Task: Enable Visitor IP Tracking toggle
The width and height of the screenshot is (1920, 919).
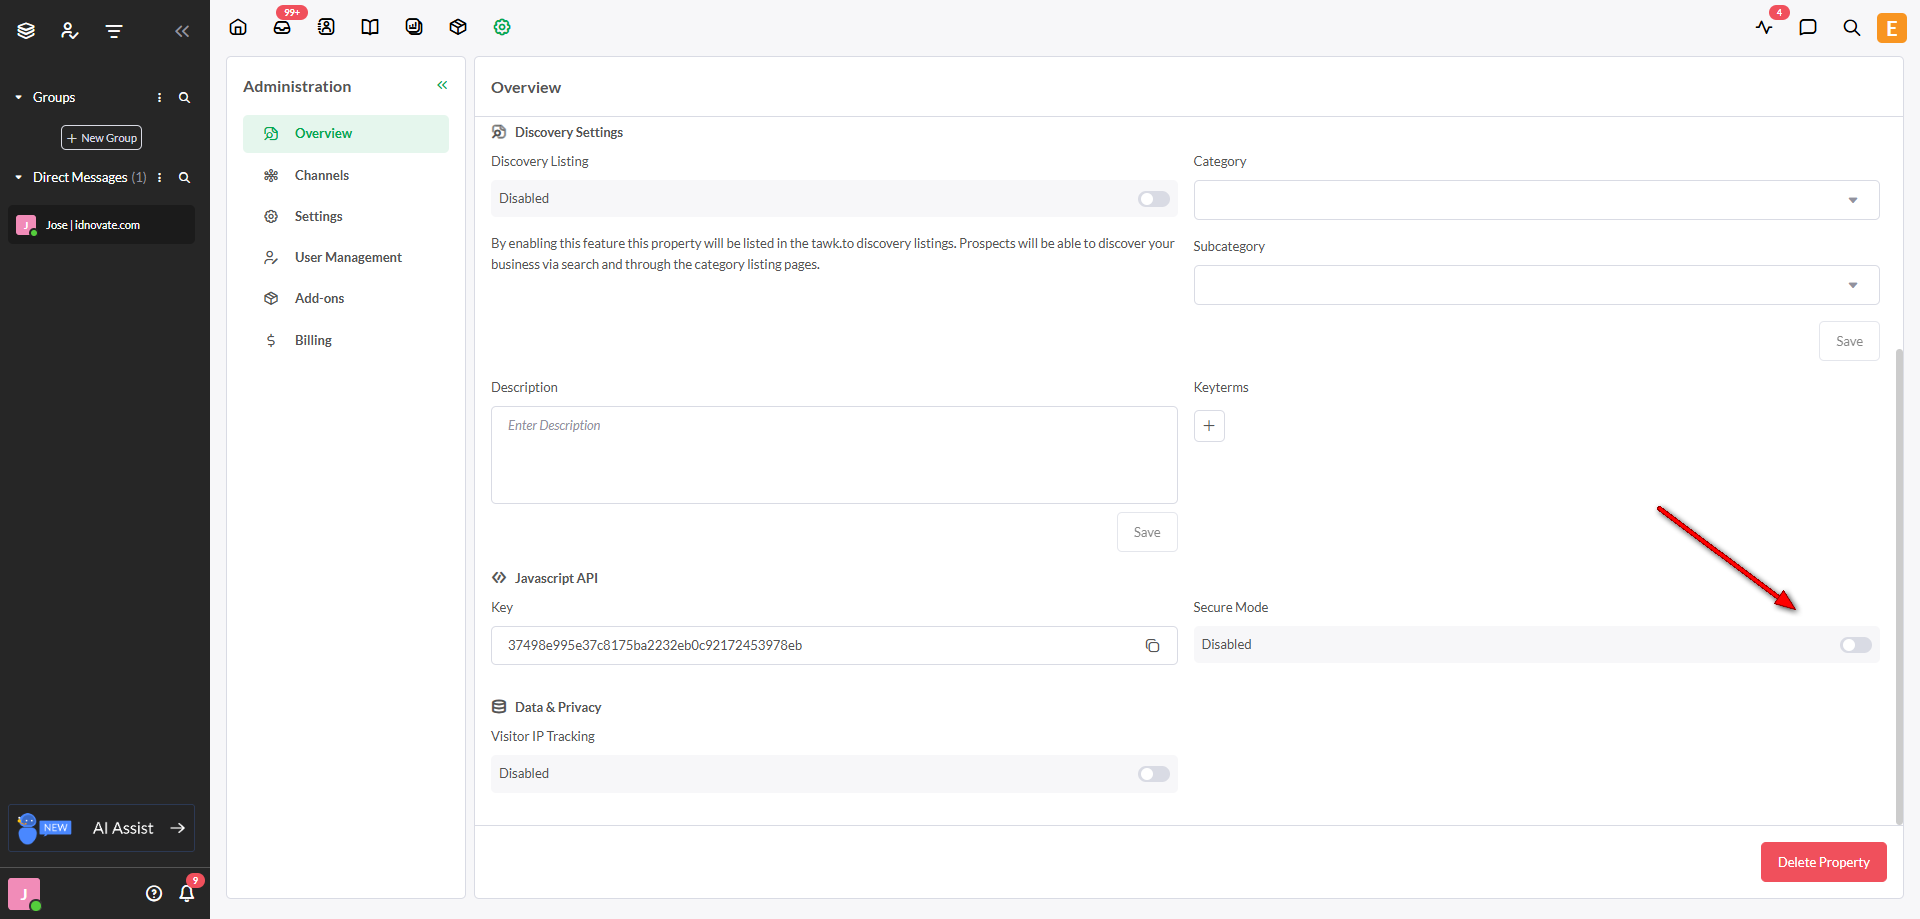Action: (x=1153, y=774)
